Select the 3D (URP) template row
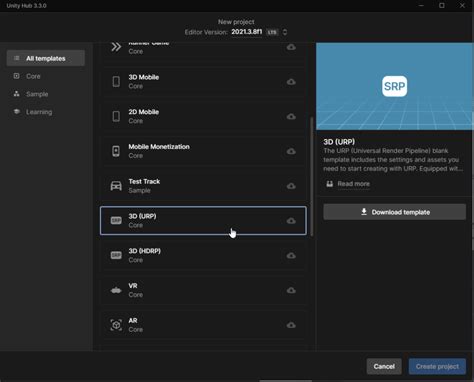 [203, 221]
